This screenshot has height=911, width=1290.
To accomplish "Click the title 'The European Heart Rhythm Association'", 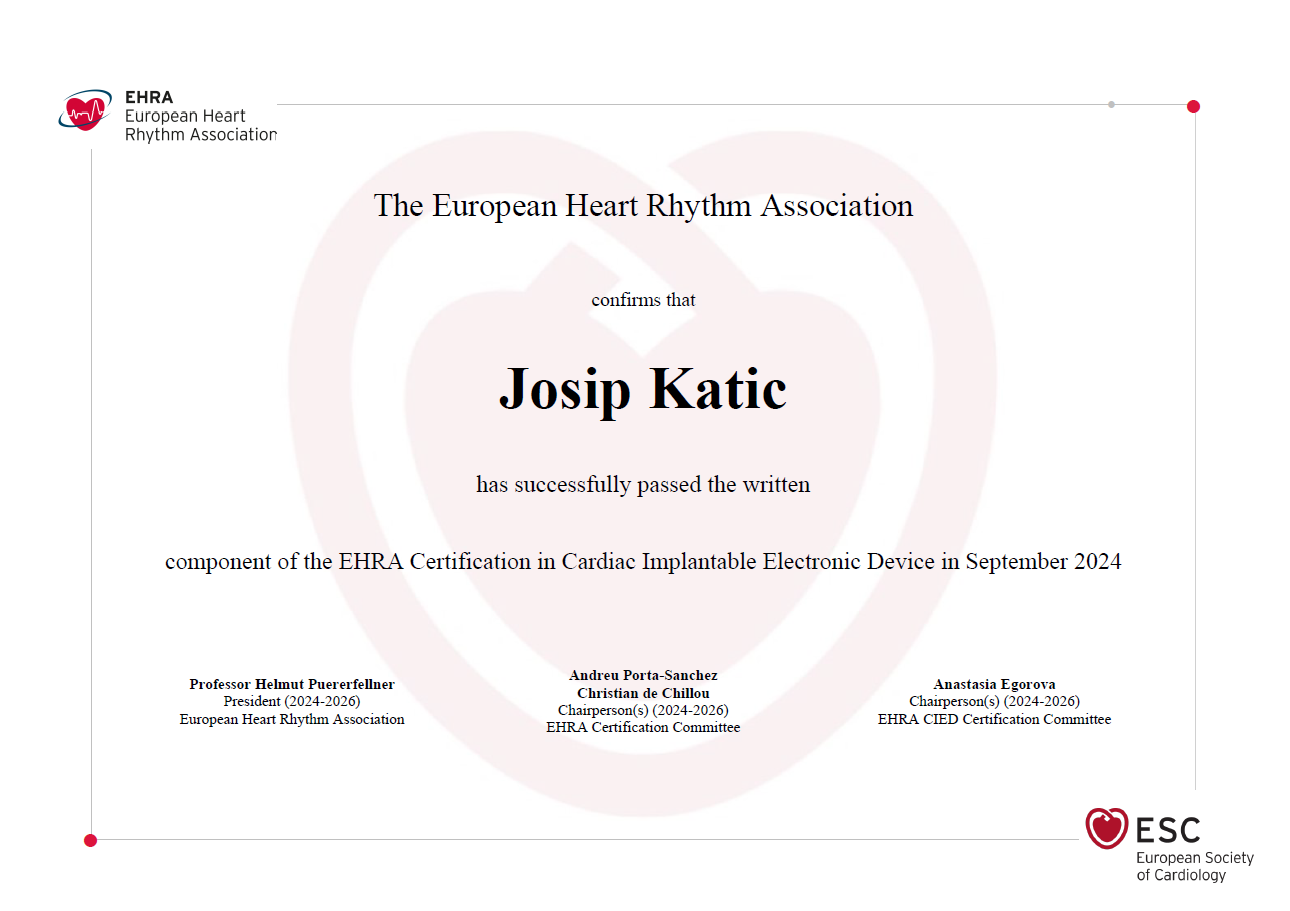I will [643, 206].
